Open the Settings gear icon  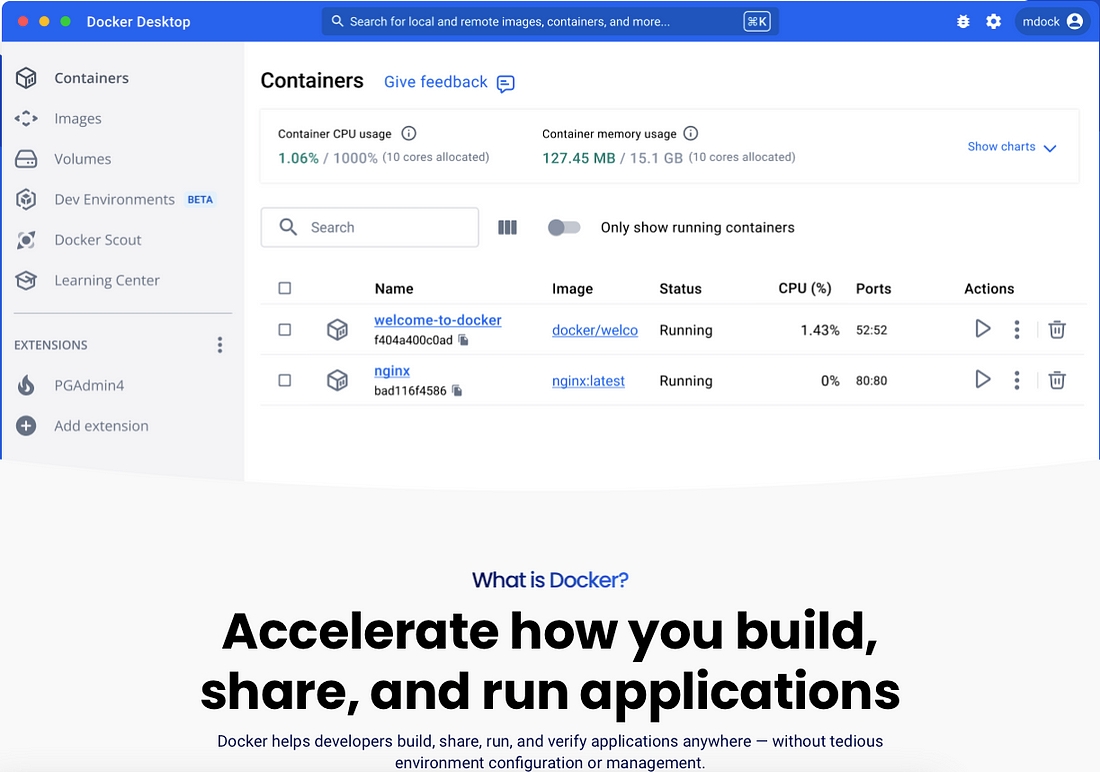coord(993,22)
